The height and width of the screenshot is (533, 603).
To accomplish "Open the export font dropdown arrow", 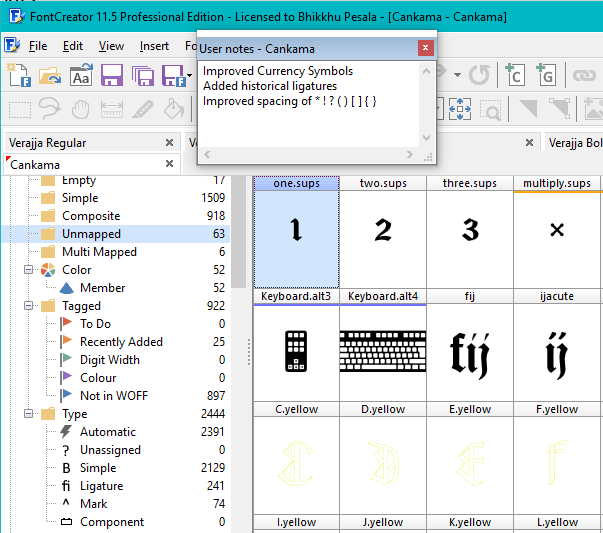I will click(x=190, y=75).
